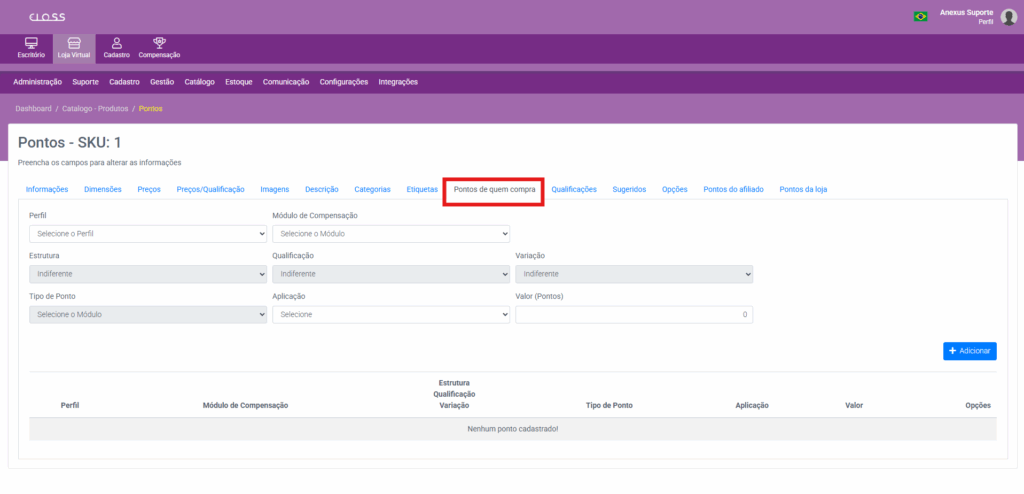Open the Estrutura dropdown
Viewport: 1024px width, 494px height.
[x=148, y=273]
